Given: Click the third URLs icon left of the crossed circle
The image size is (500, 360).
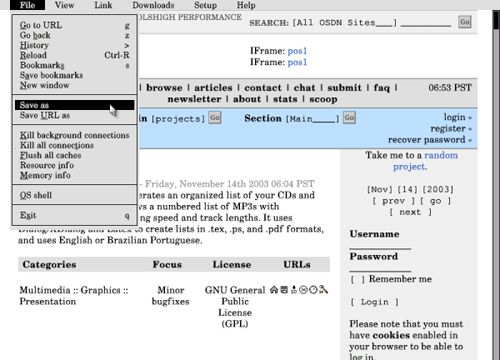Looking at the screenshot, I should pyautogui.click(x=294, y=290).
